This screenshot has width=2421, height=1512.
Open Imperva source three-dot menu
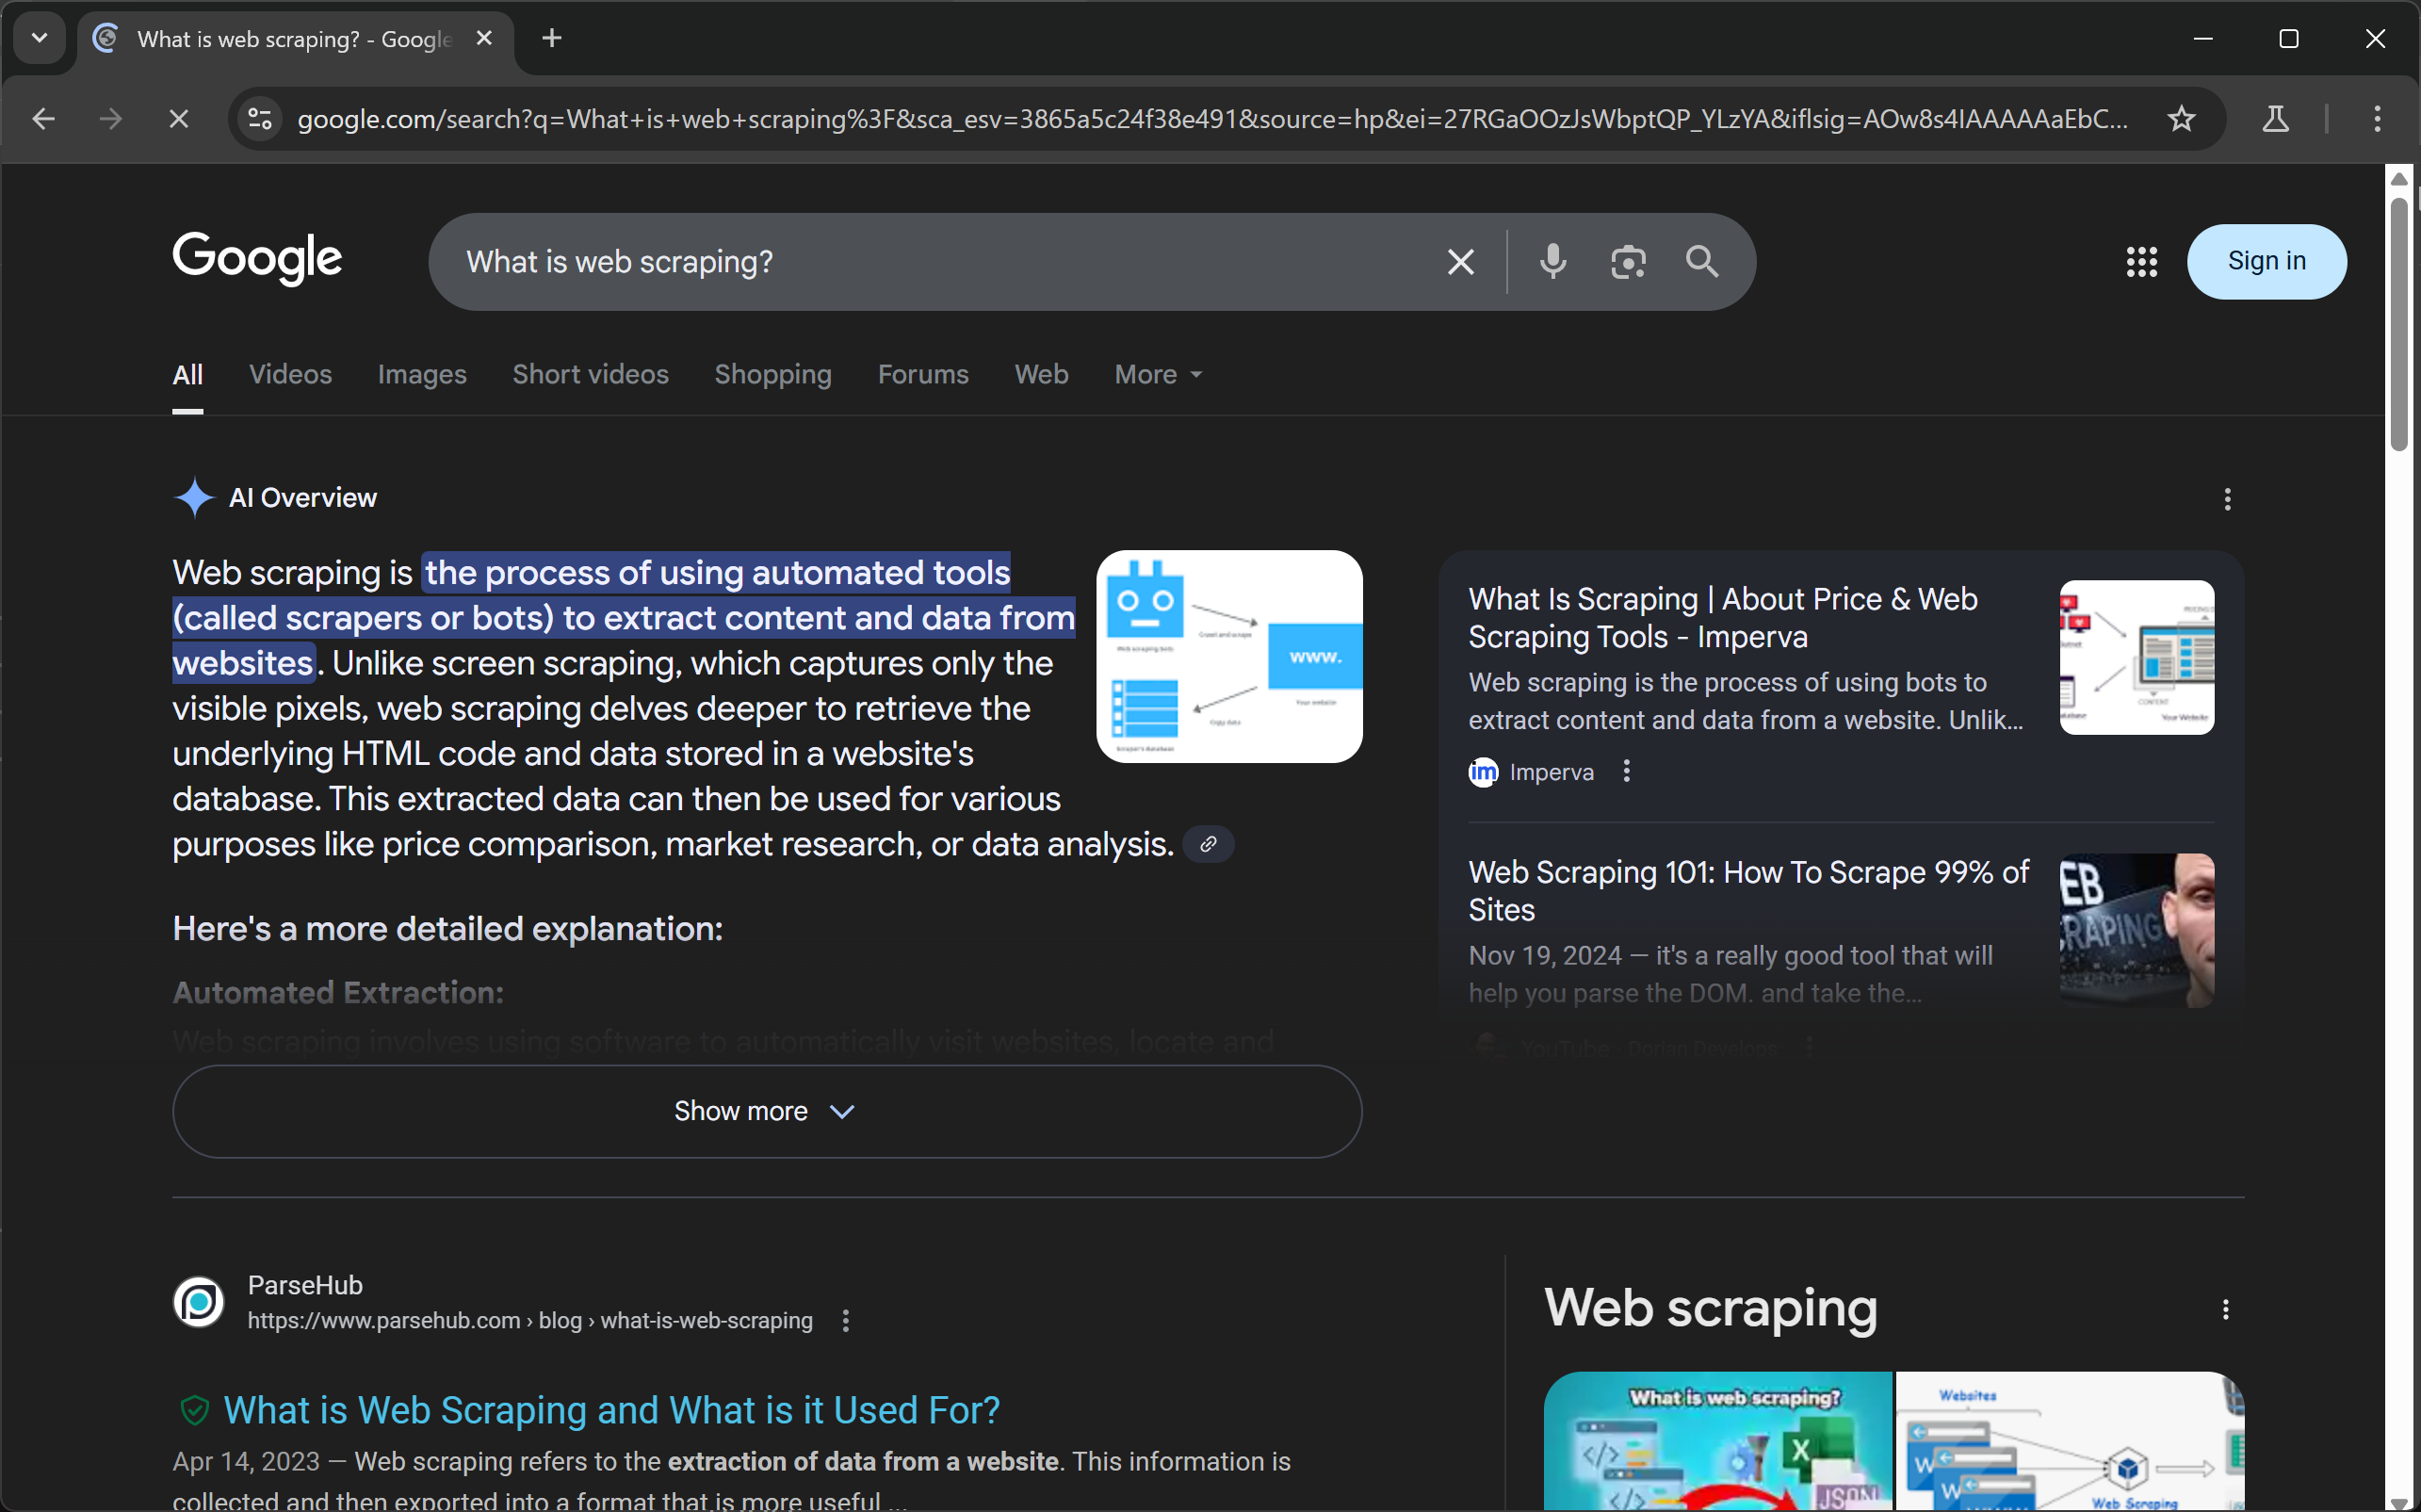tap(1626, 771)
